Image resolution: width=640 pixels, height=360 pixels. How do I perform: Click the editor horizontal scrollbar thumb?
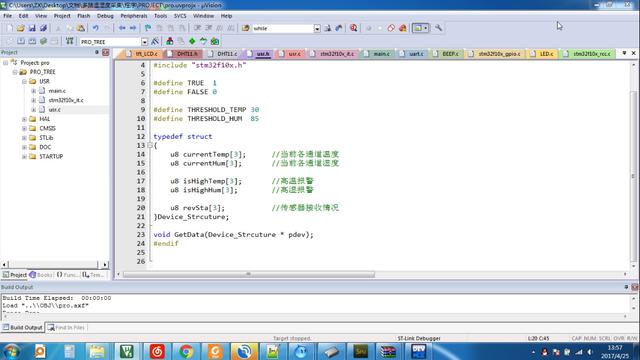point(249,274)
